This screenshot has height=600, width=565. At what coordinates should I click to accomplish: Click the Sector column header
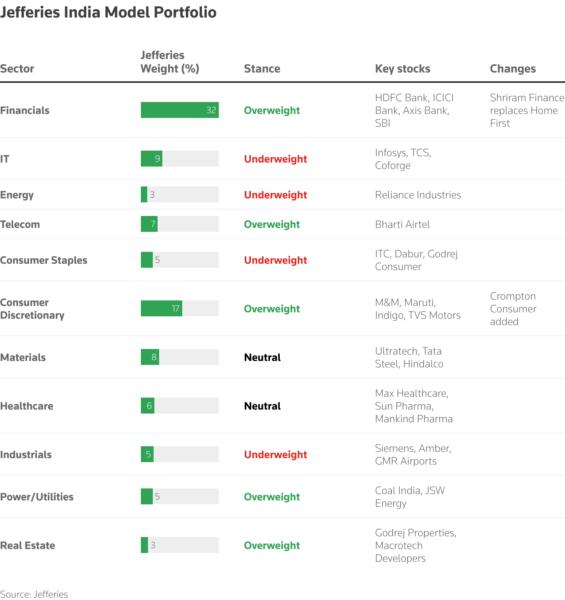tap(17, 68)
